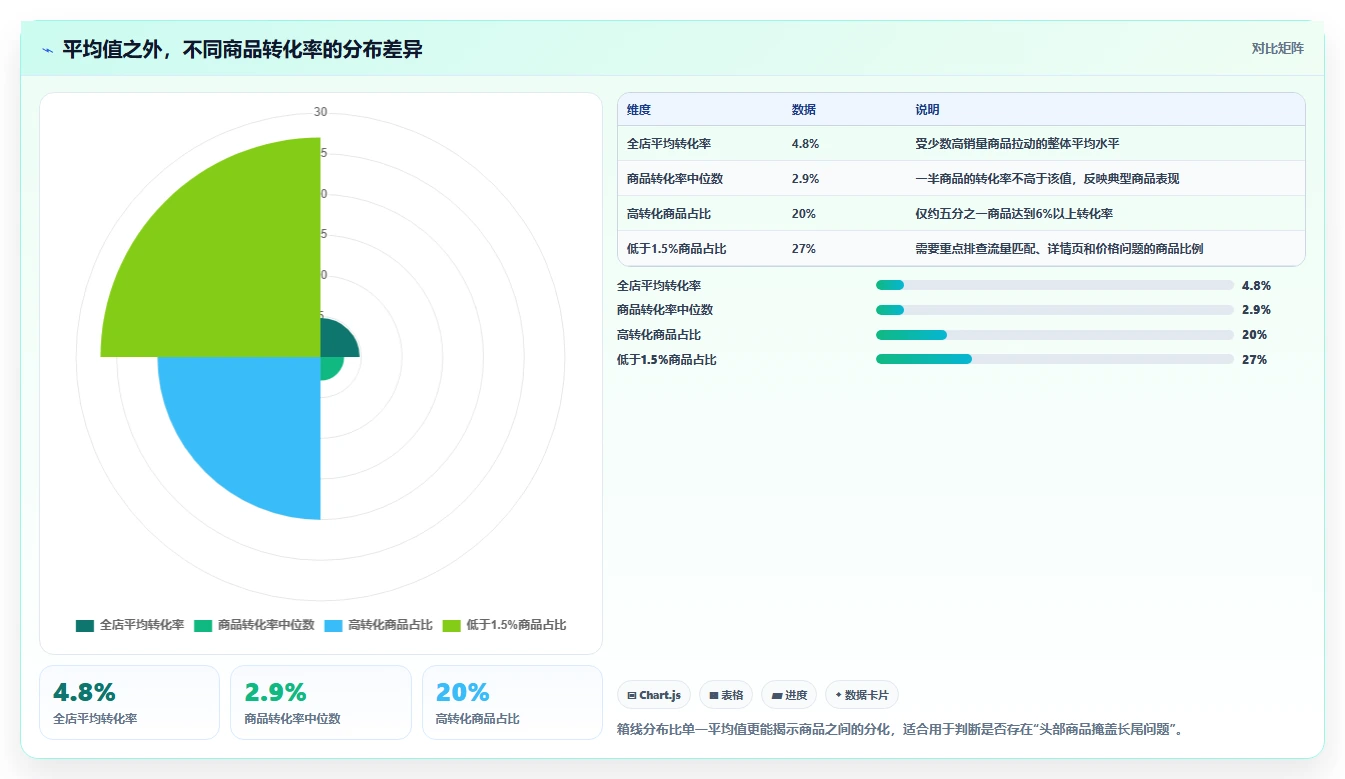Click the small green median chart segment
This screenshot has width=1345, height=779.
[x=329, y=366]
